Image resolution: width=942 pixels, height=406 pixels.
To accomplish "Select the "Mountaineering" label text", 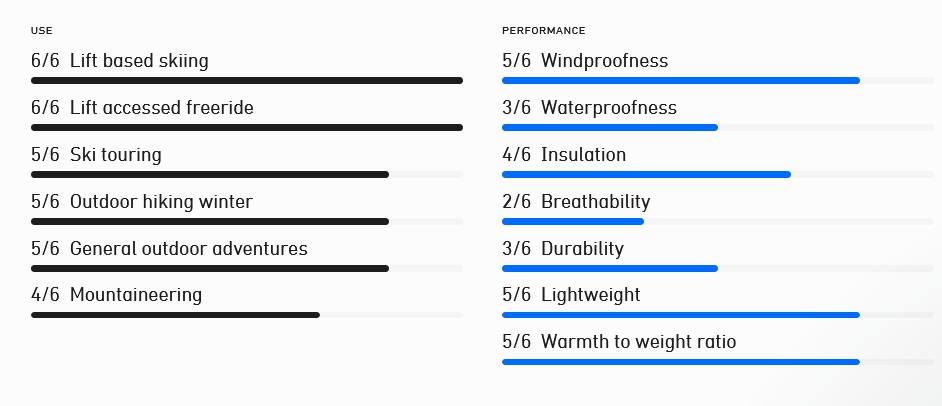I will click(135, 295).
